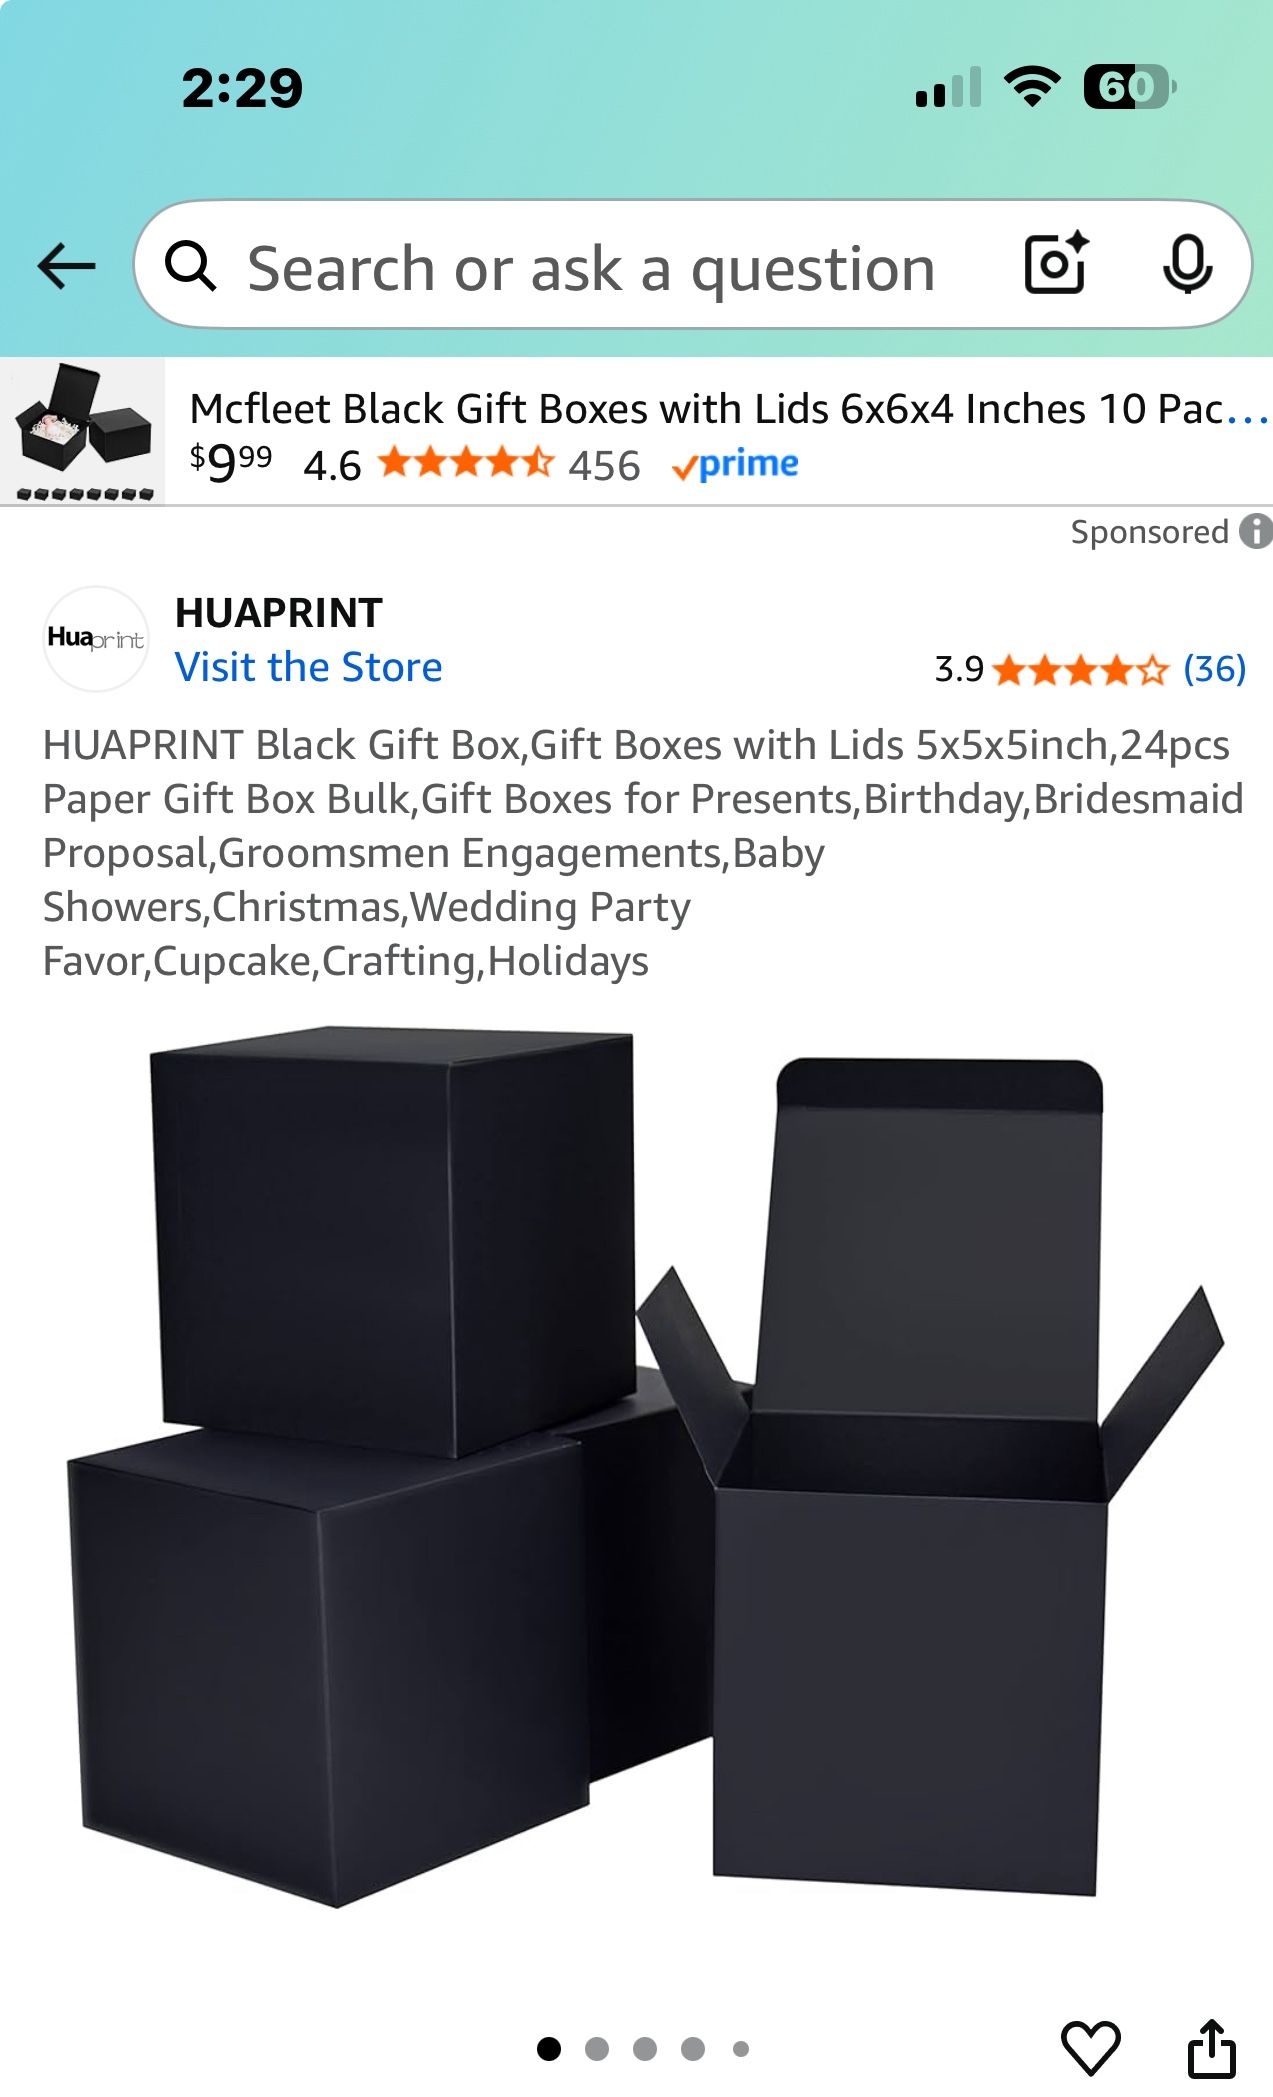1273x2097 pixels.
Task: Tap the back arrow icon
Action: tap(66, 266)
